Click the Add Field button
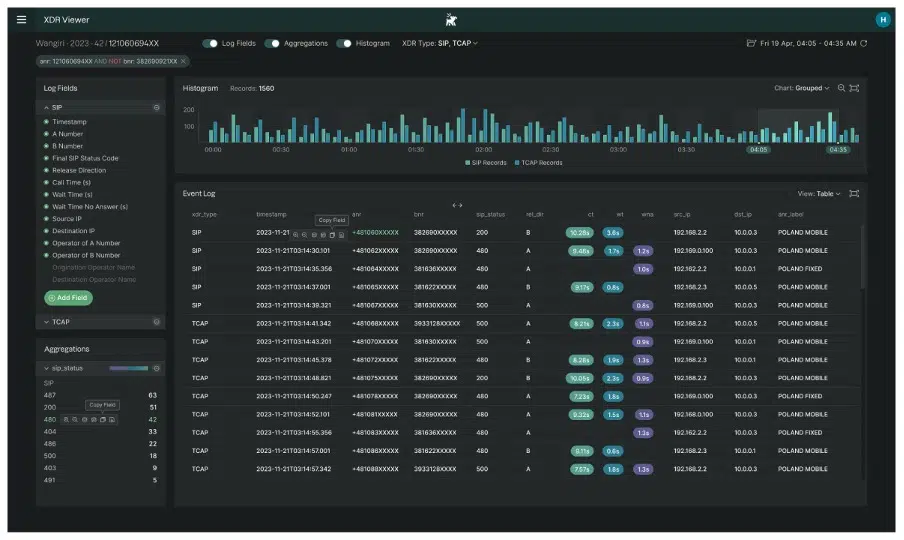 69,298
